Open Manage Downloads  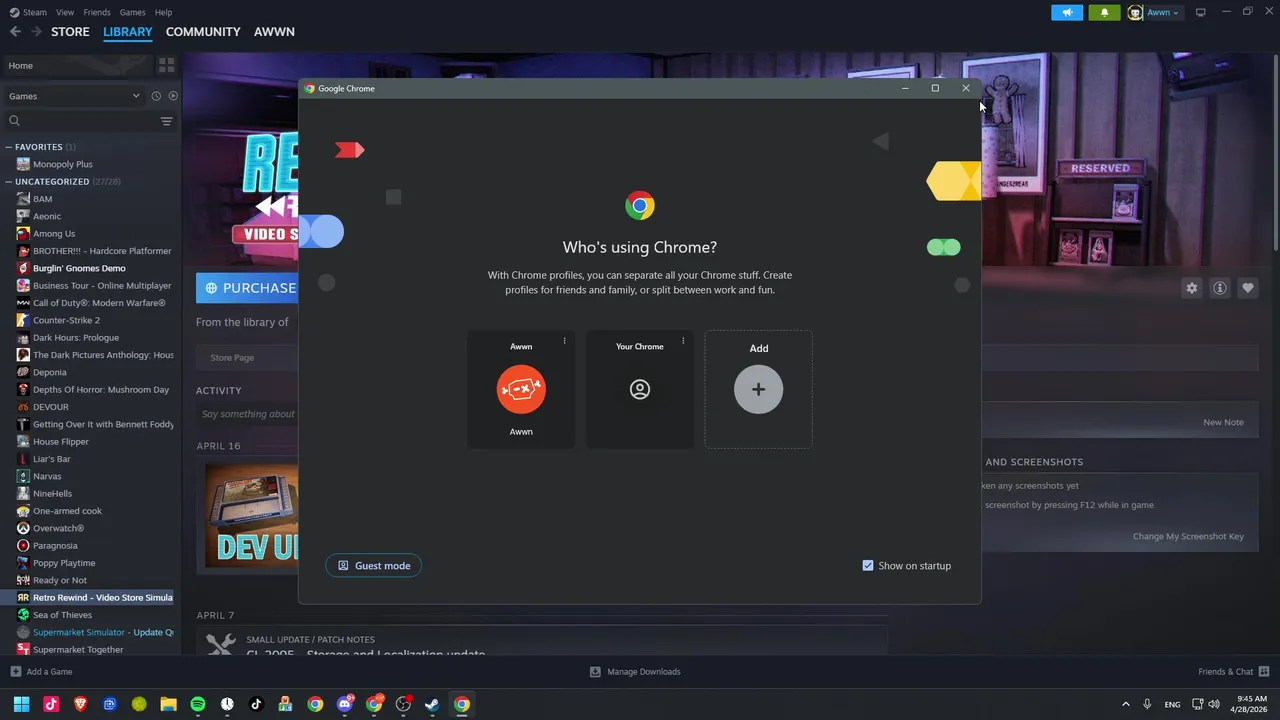pos(635,671)
